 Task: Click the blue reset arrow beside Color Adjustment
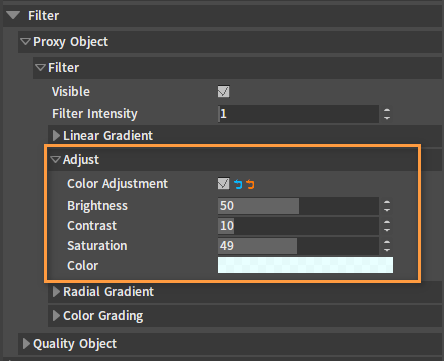pos(238,184)
